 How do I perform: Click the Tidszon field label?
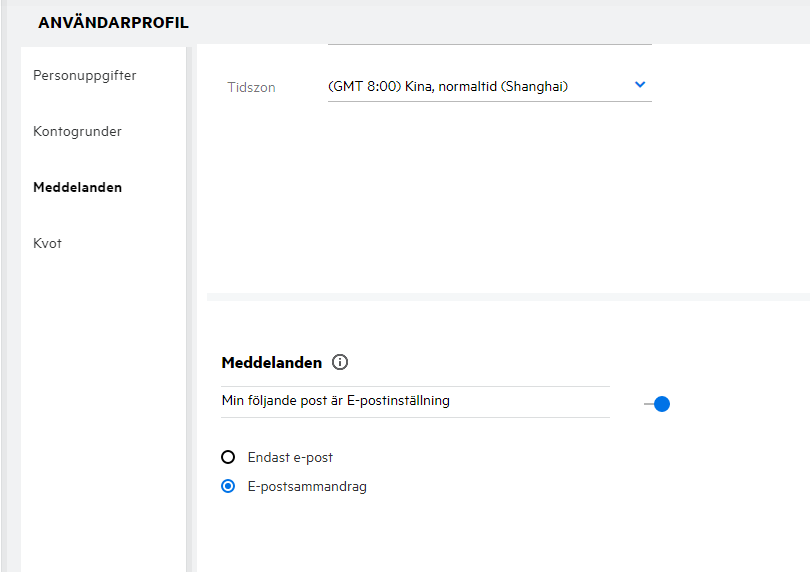point(251,87)
